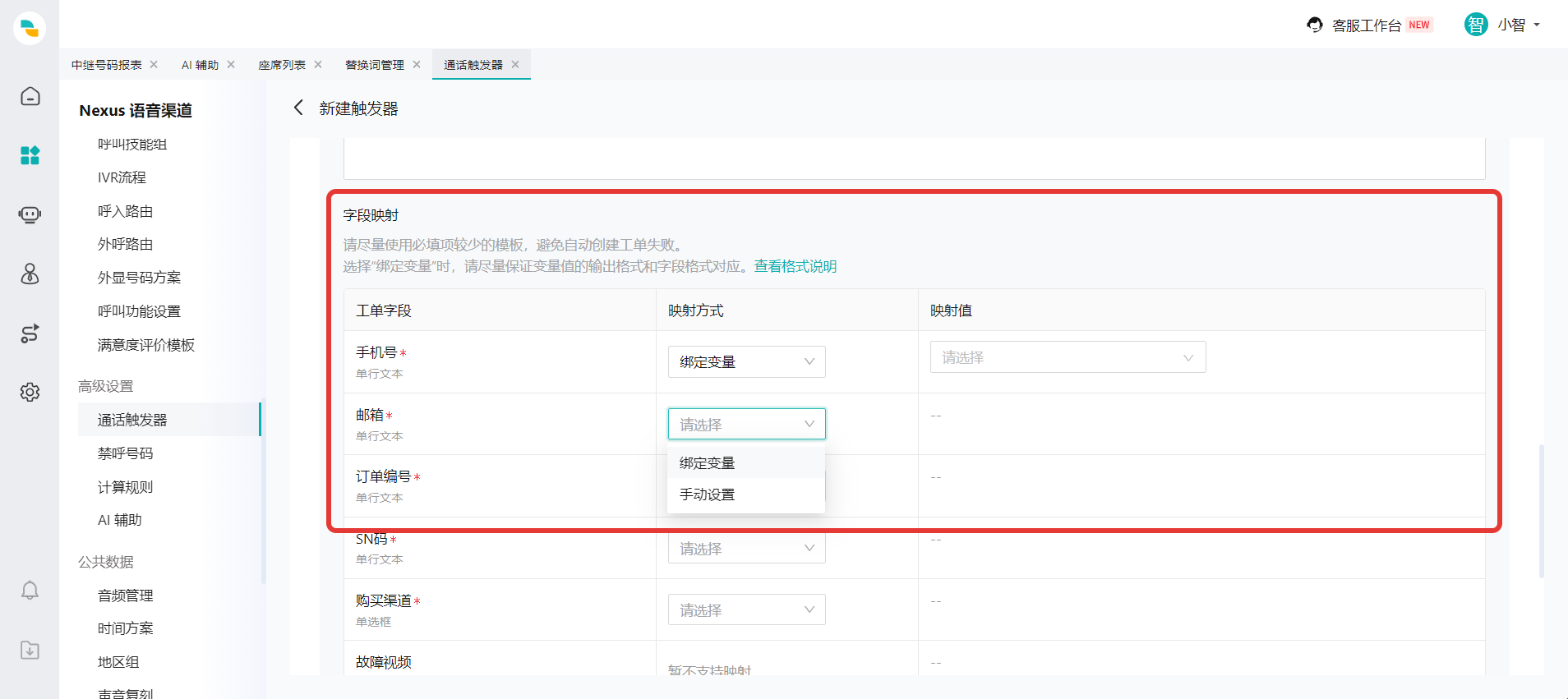Open the settings gear icon
The width and height of the screenshot is (1568, 699).
point(30,392)
